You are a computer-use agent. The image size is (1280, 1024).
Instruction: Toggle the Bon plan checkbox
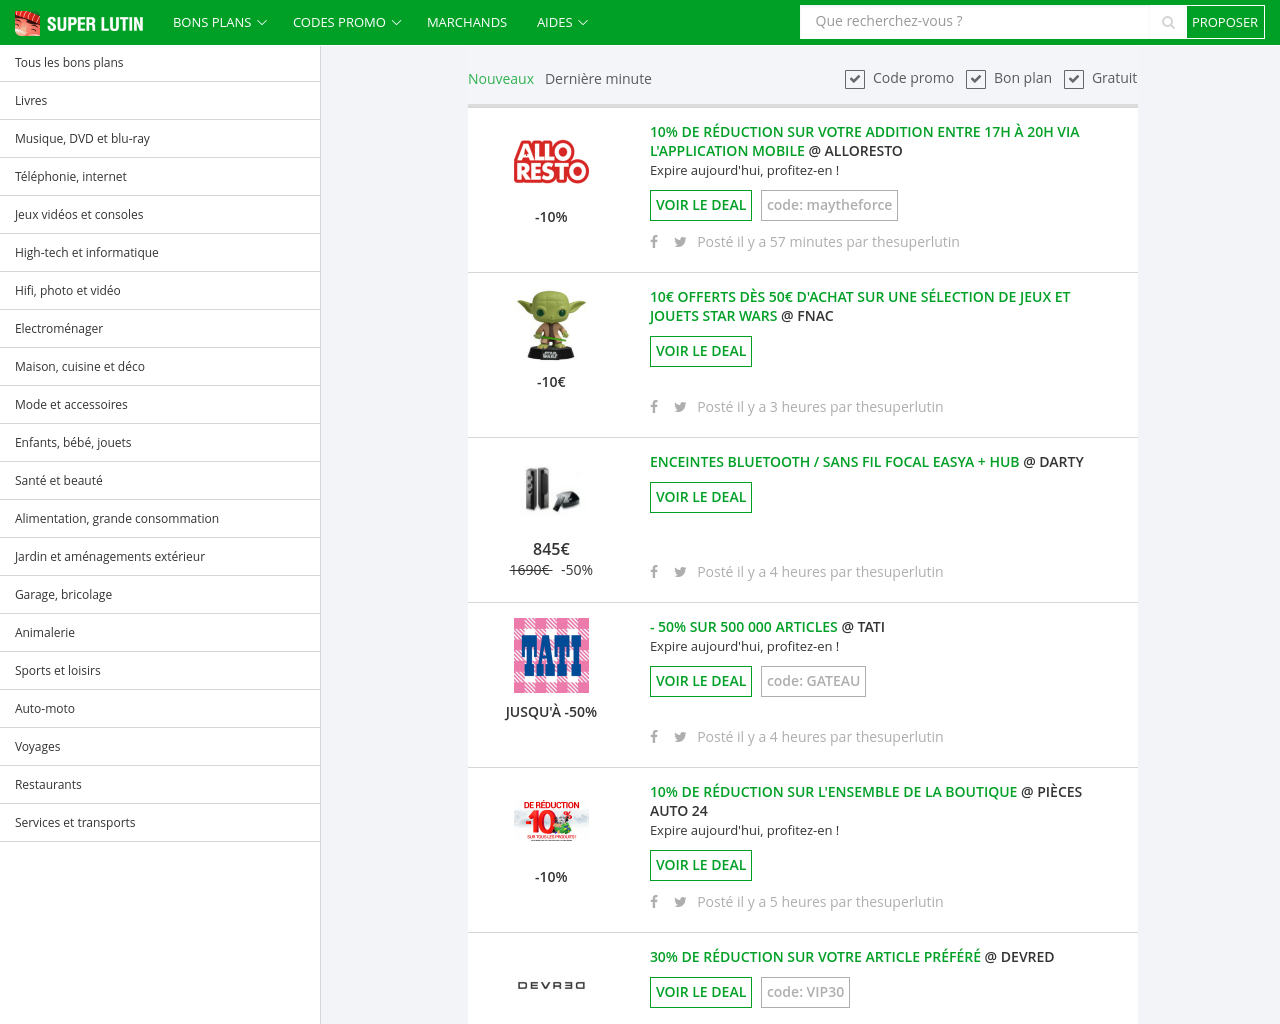tap(976, 79)
